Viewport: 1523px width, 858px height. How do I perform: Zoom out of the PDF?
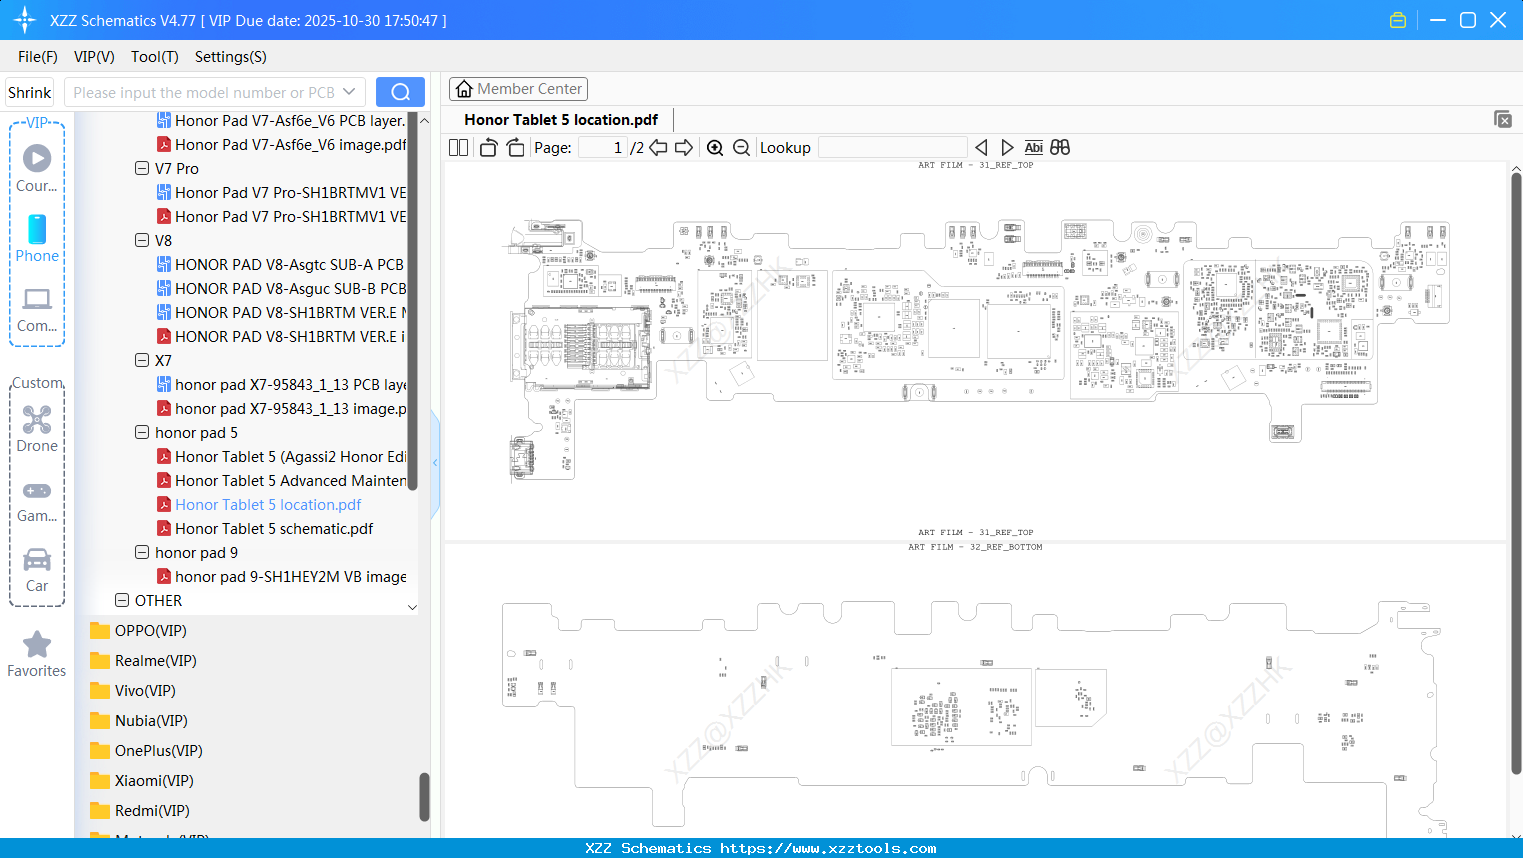coord(742,148)
